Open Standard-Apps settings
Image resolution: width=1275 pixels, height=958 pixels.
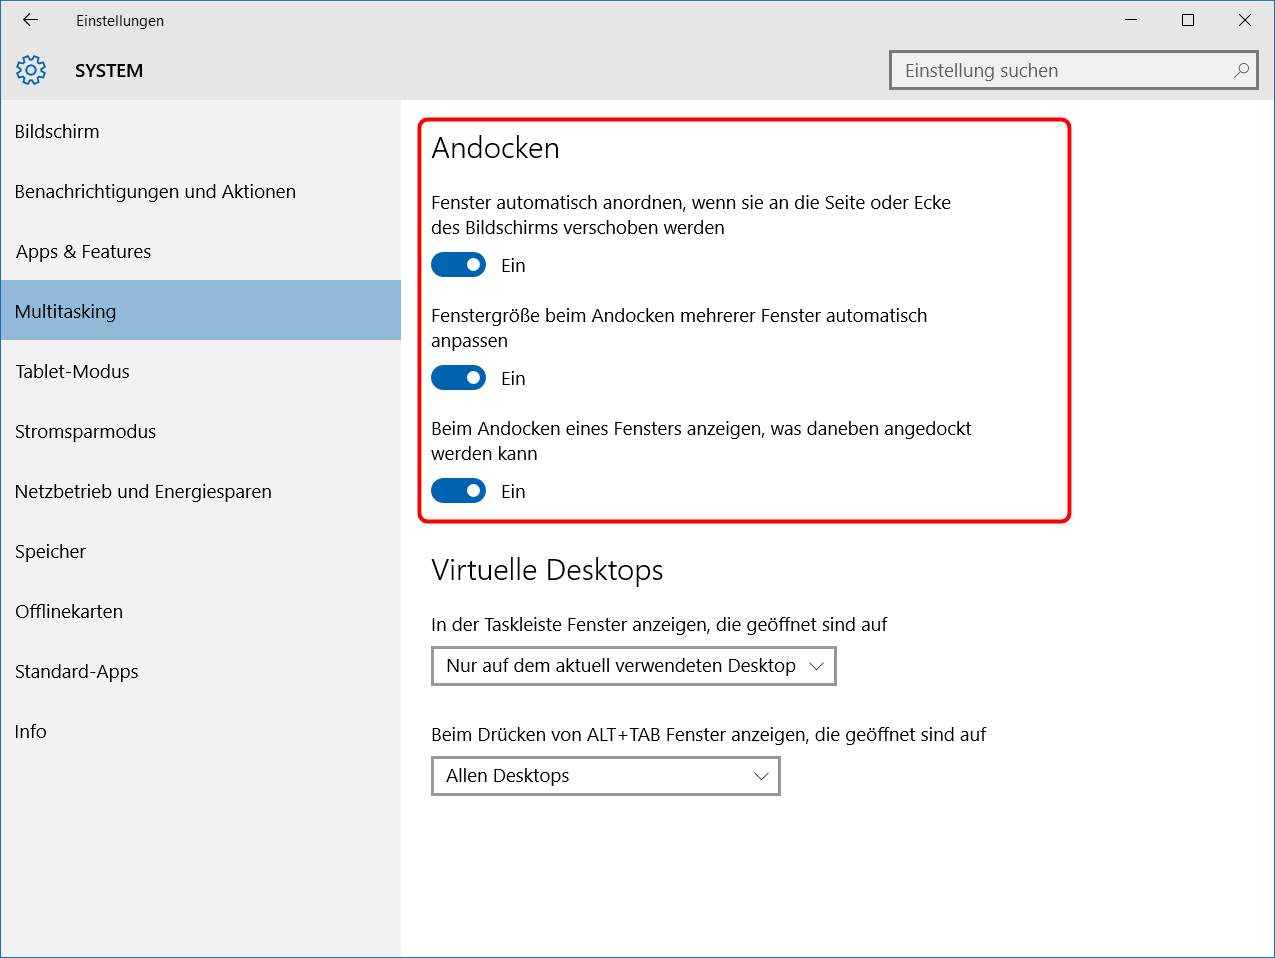[x=76, y=672]
